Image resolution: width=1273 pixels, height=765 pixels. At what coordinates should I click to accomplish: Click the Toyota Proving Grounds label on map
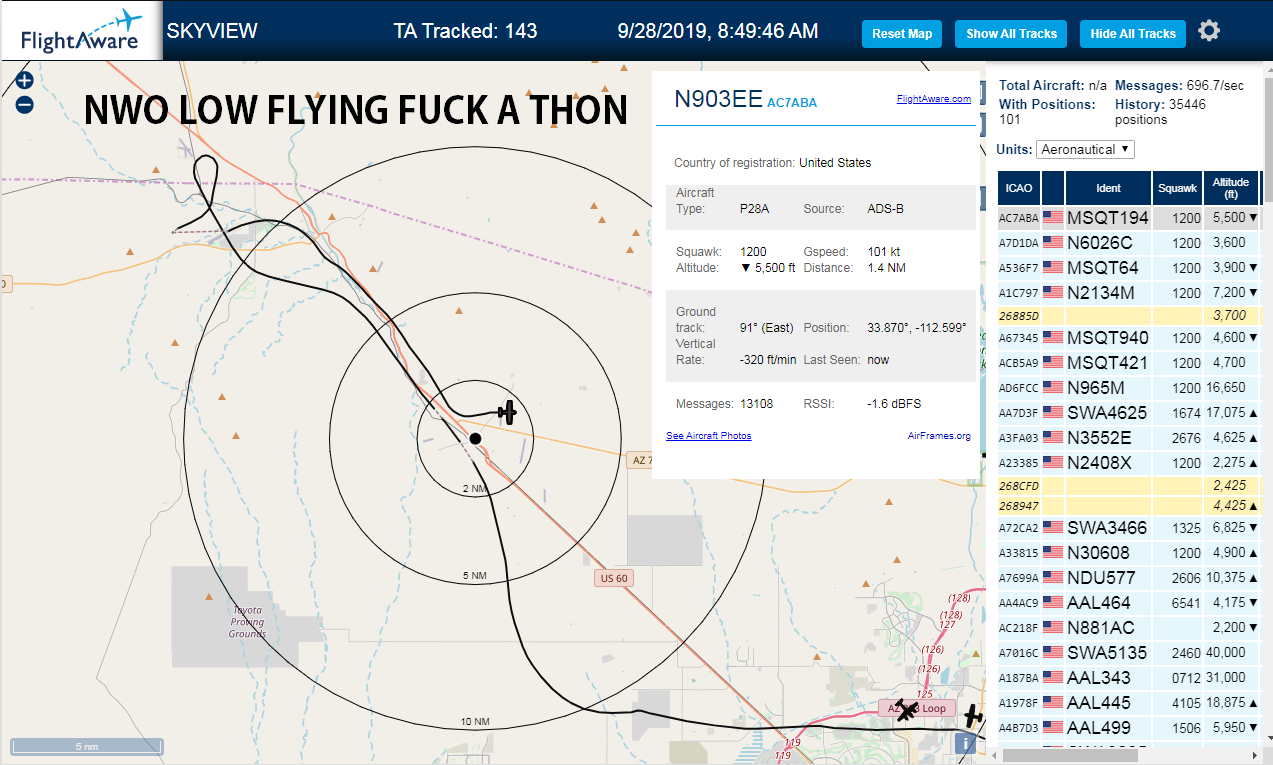247,621
